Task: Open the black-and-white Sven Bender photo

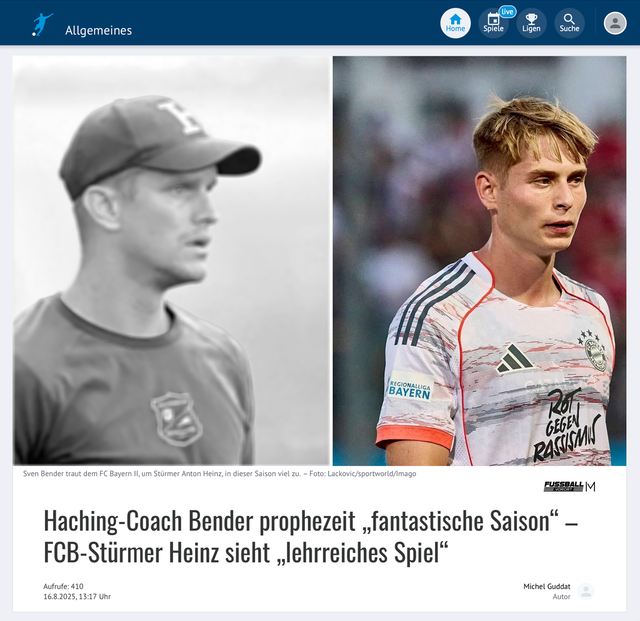Action: coord(171,260)
